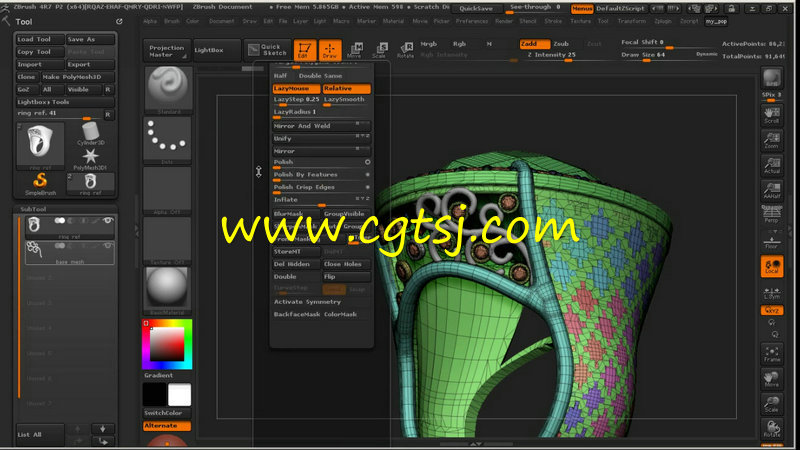800x450 pixels.
Task: Open the Alpha Off selector
Action: tap(167, 190)
